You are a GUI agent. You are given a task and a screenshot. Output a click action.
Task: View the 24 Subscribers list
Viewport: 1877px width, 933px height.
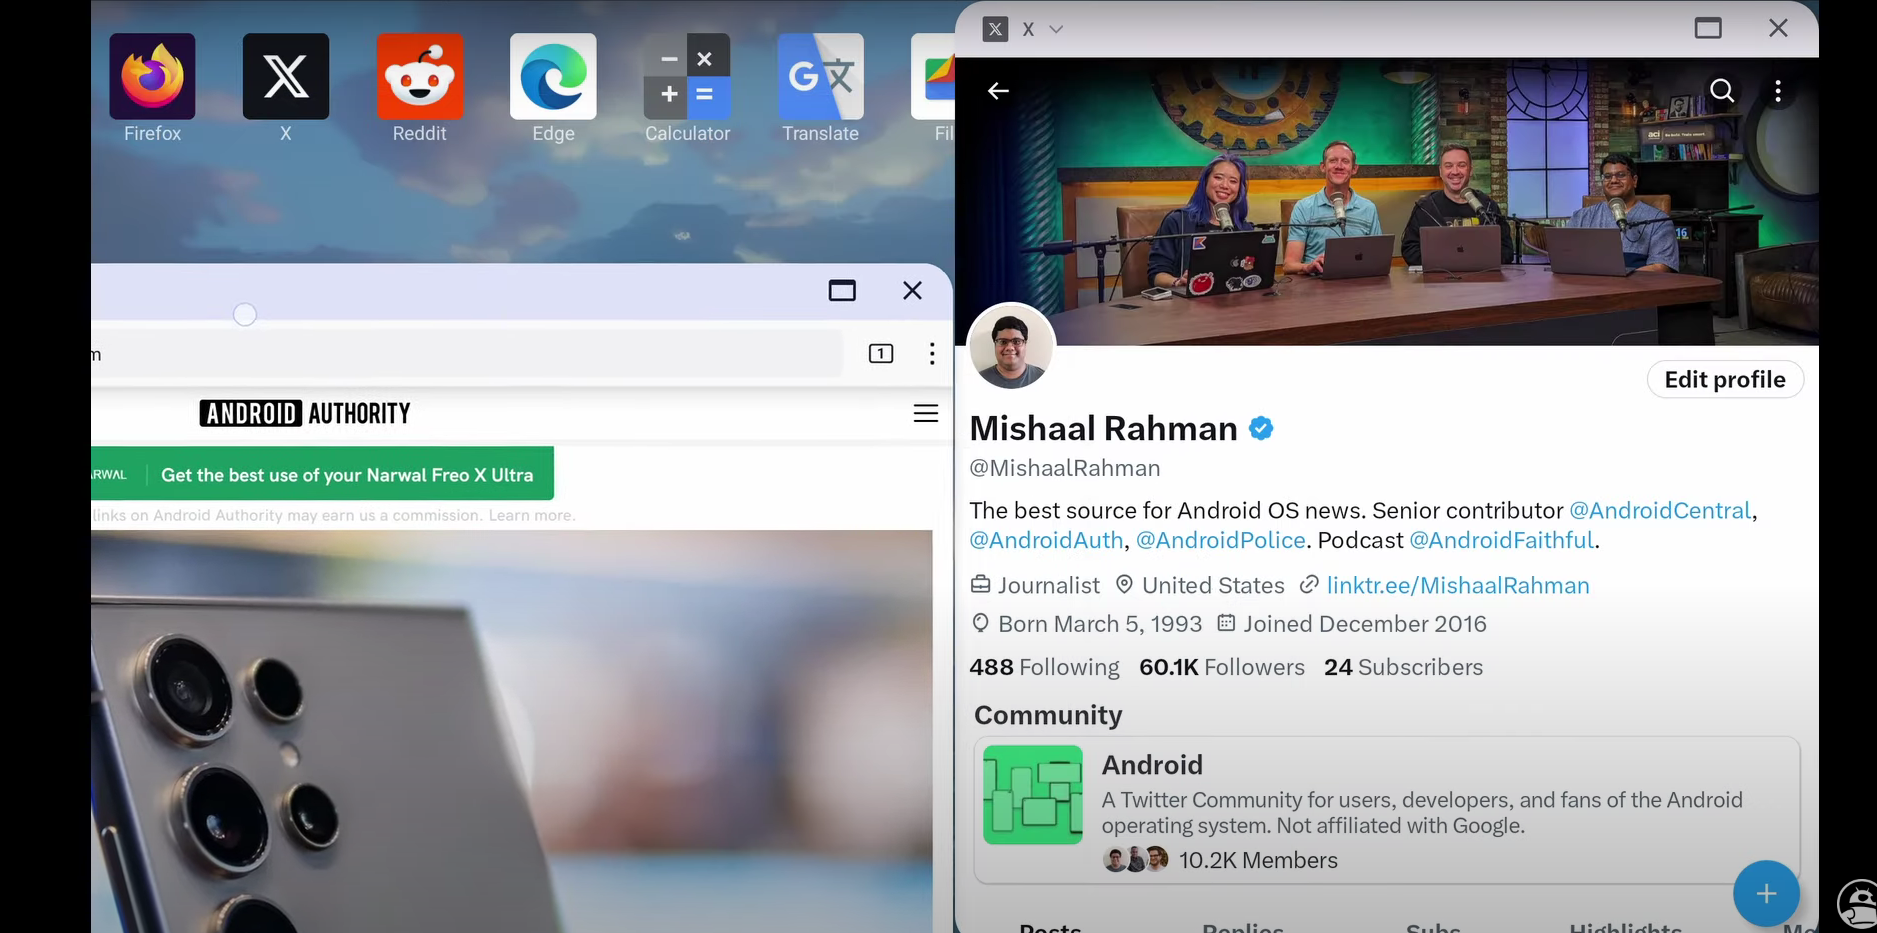coord(1403,667)
